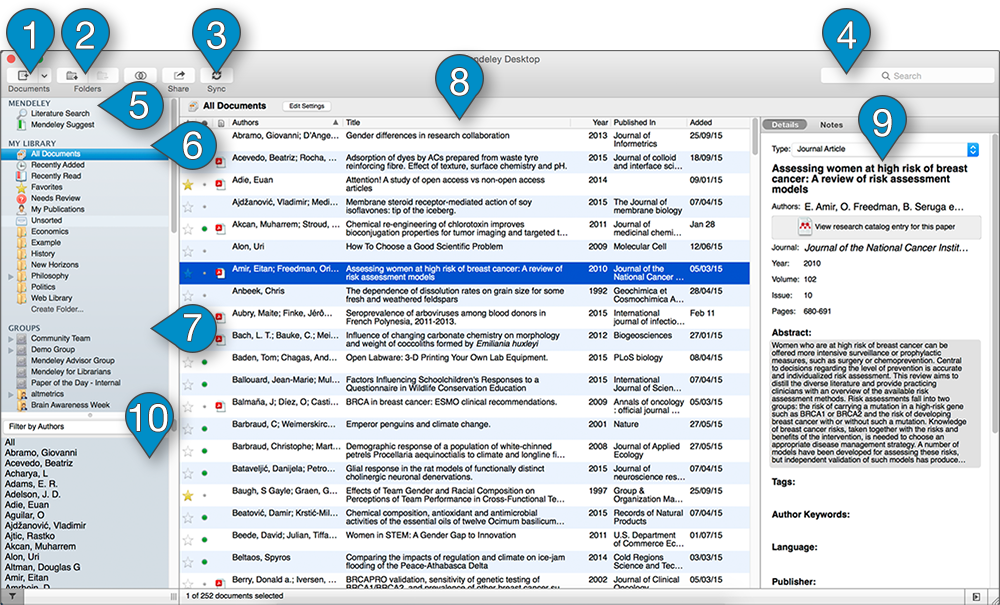Select Needs Review in My Library
Image resolution: width=1000 pixels, height=605 pixels.
tap(55, 197)
